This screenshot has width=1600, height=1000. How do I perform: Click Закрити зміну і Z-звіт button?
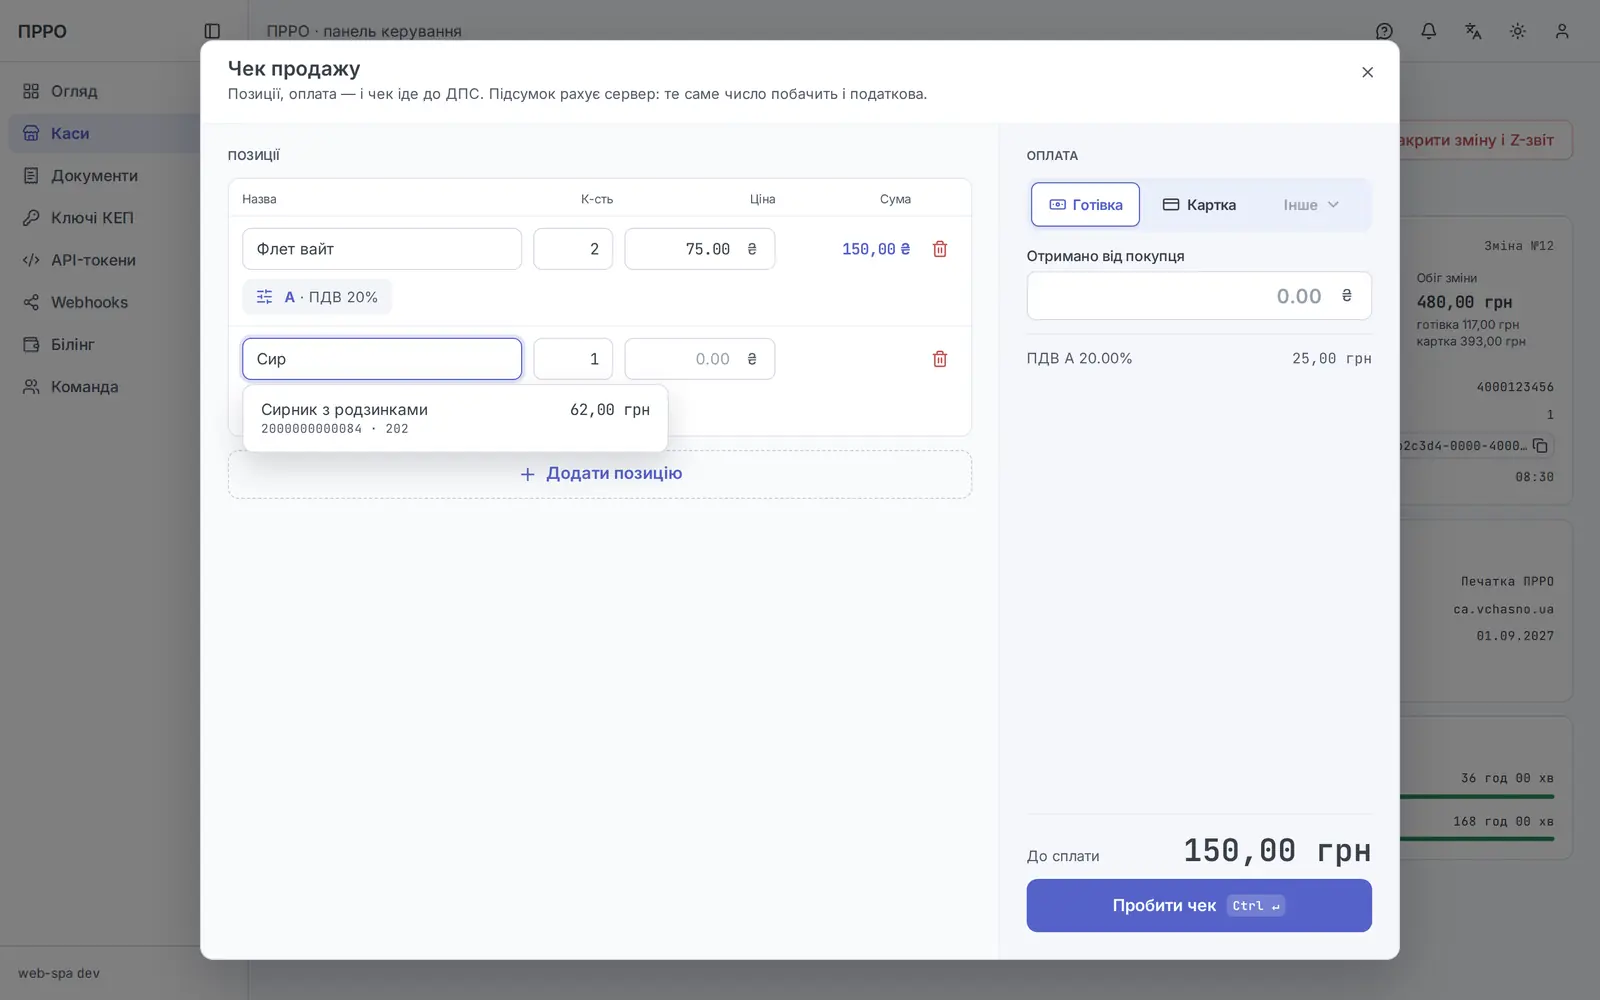(x=1485, y=140)
